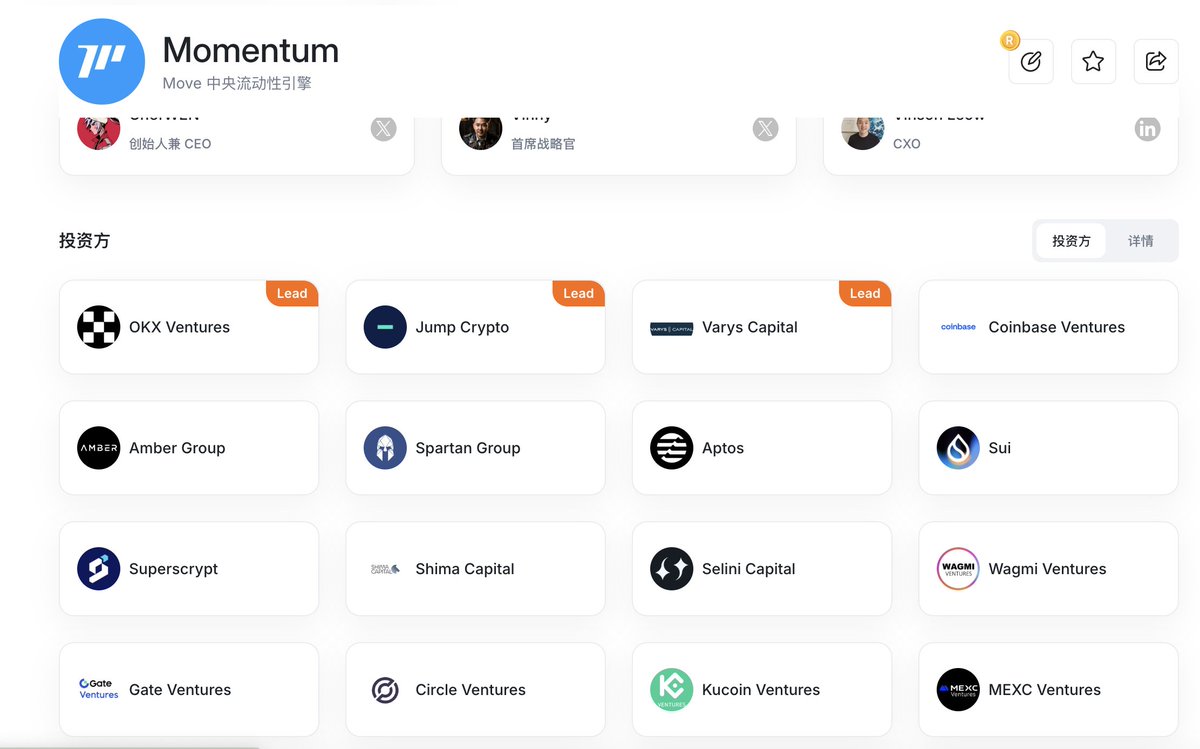Click the Momentum project logo
This screenshot has width=1200, height=749.
[x=102, y=62]
